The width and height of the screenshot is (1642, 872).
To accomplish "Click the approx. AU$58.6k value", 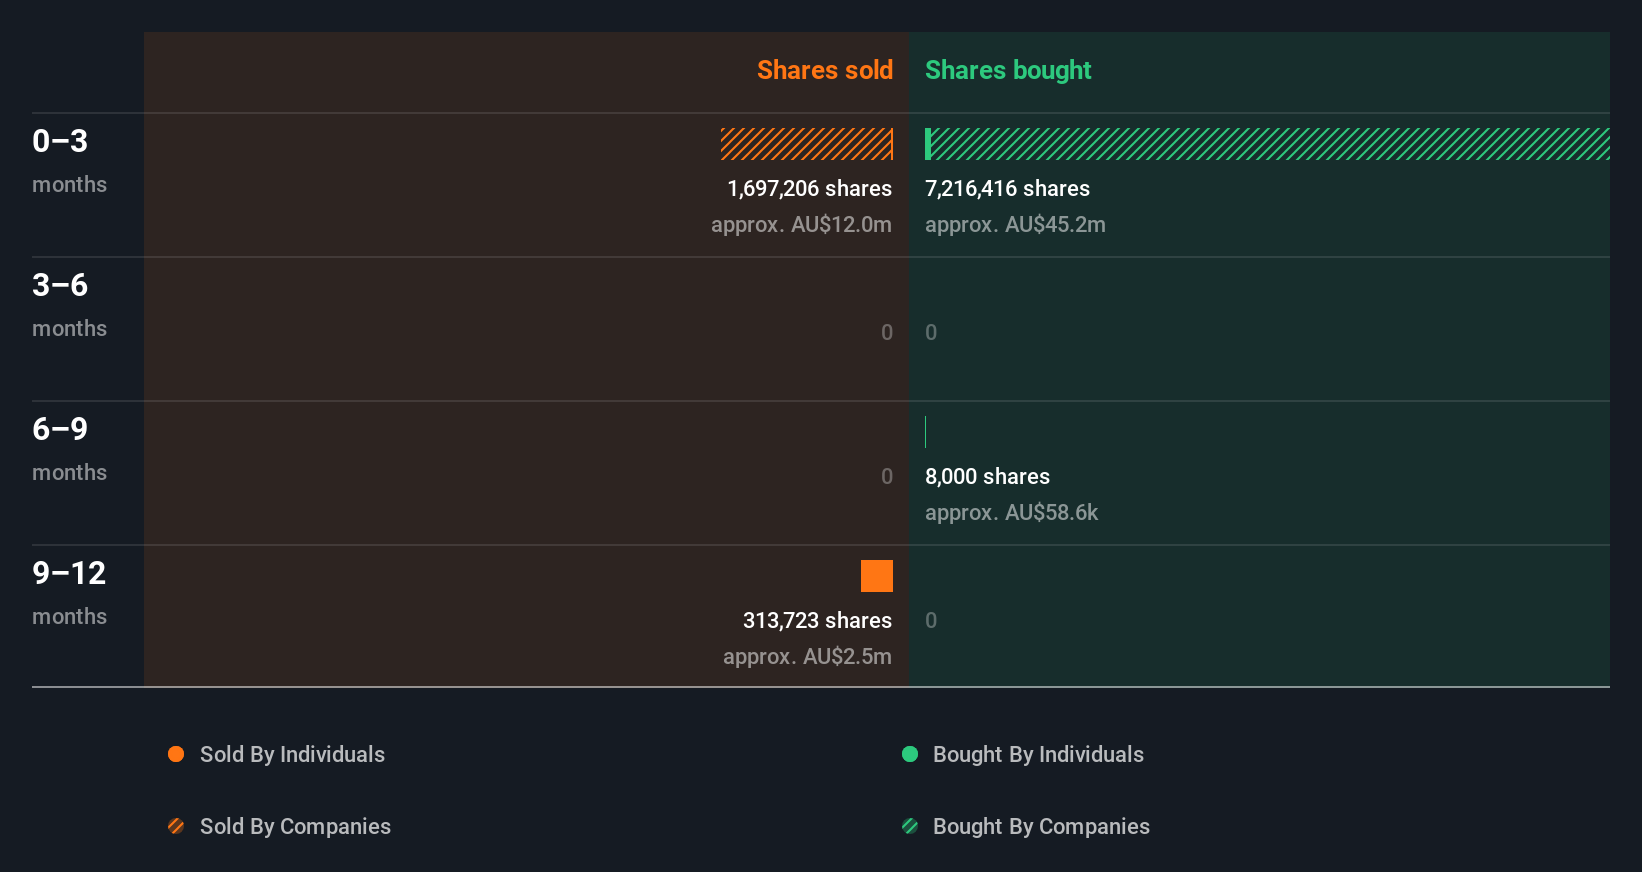I will (x=1011, y=512).
